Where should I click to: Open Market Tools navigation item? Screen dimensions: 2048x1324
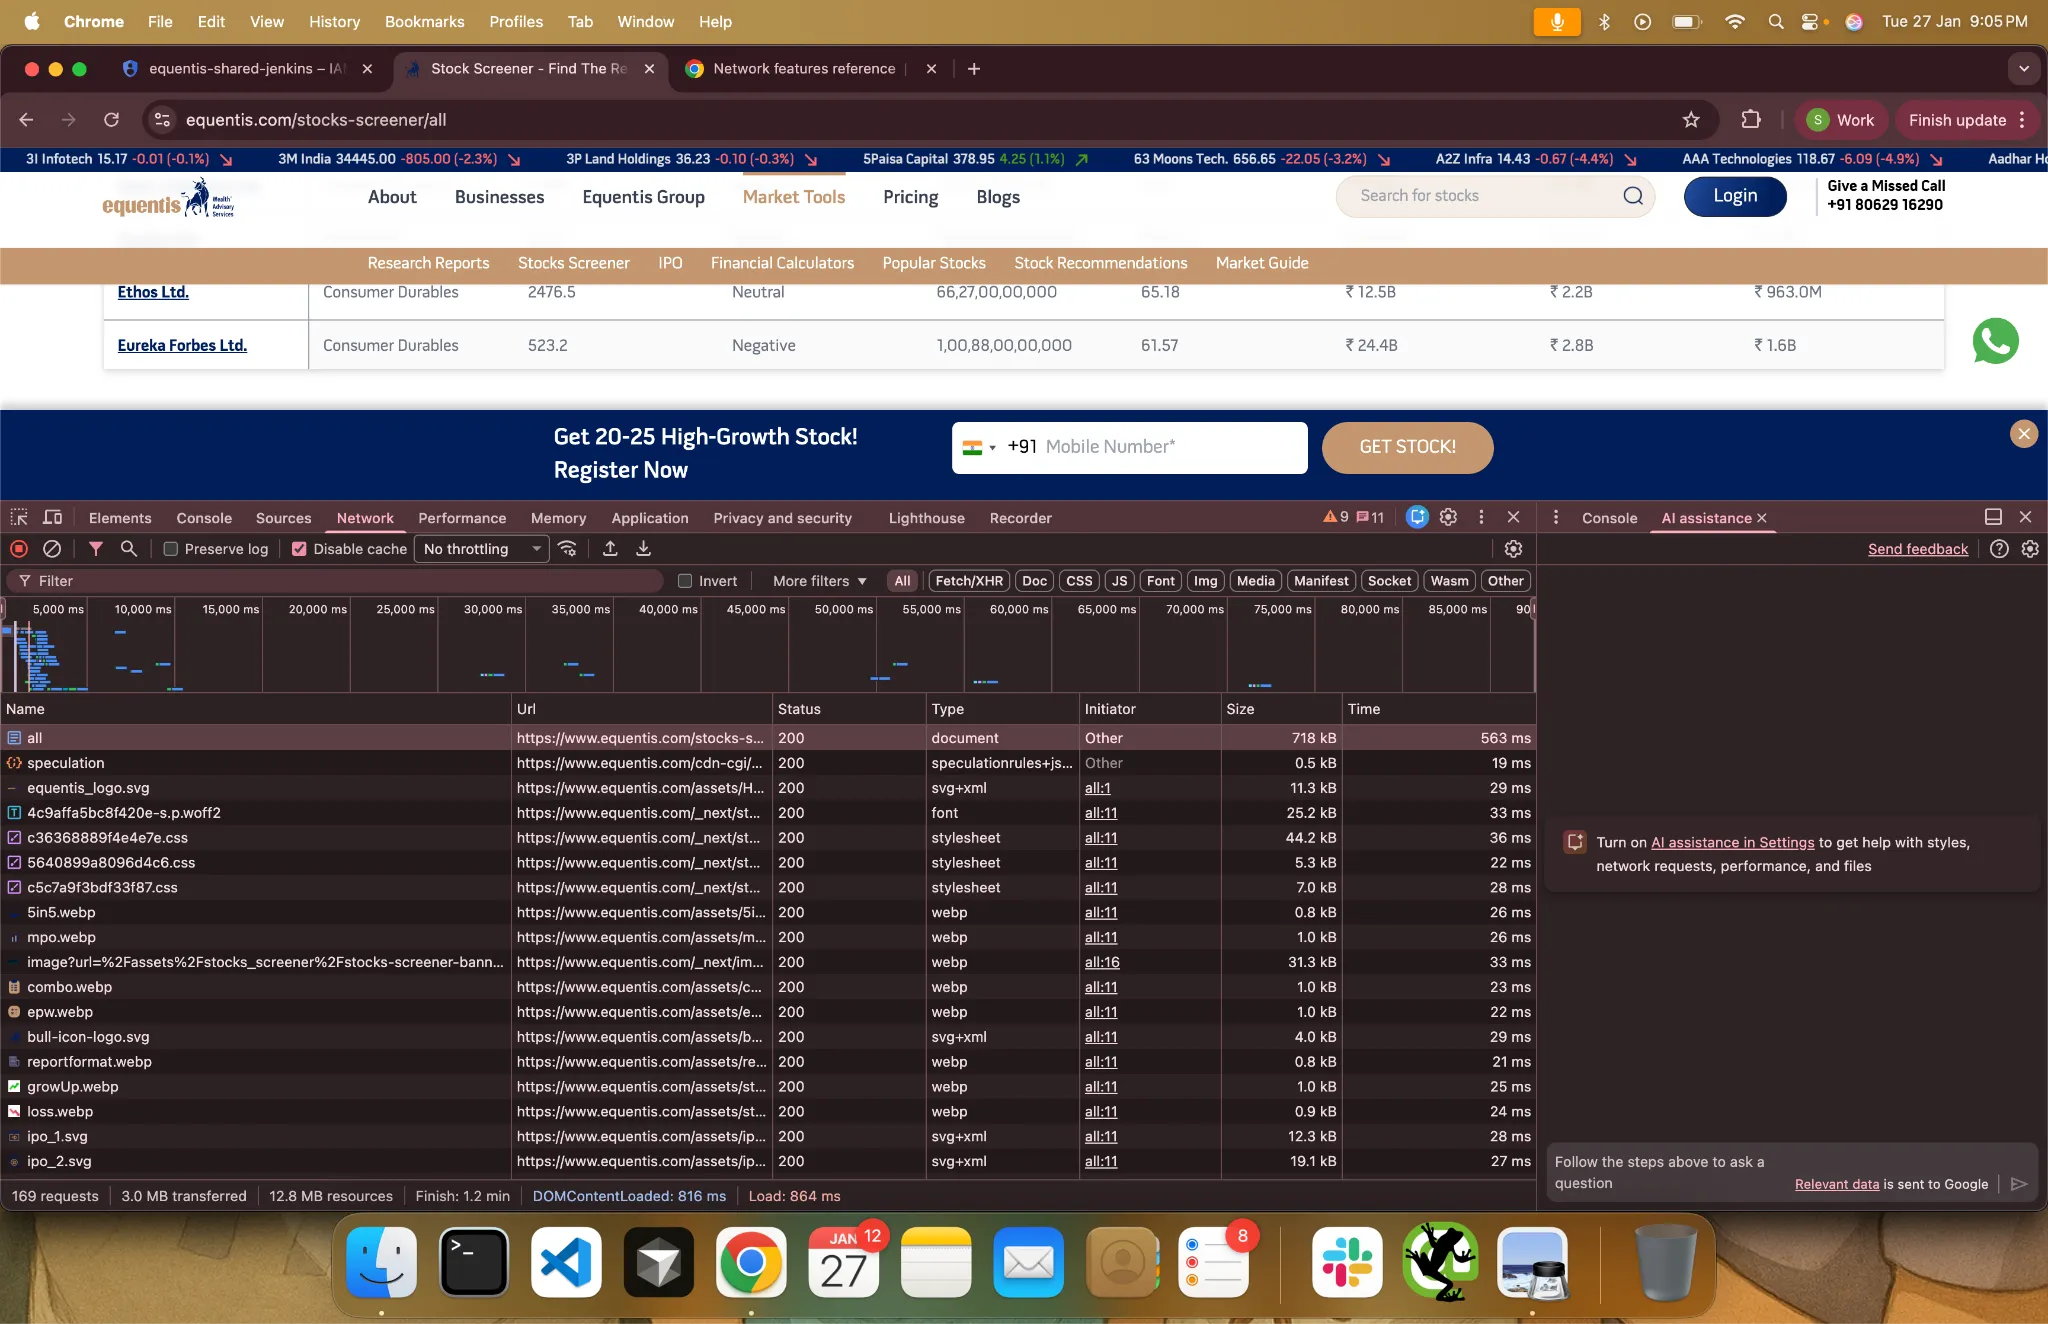[x=794, y=197]
